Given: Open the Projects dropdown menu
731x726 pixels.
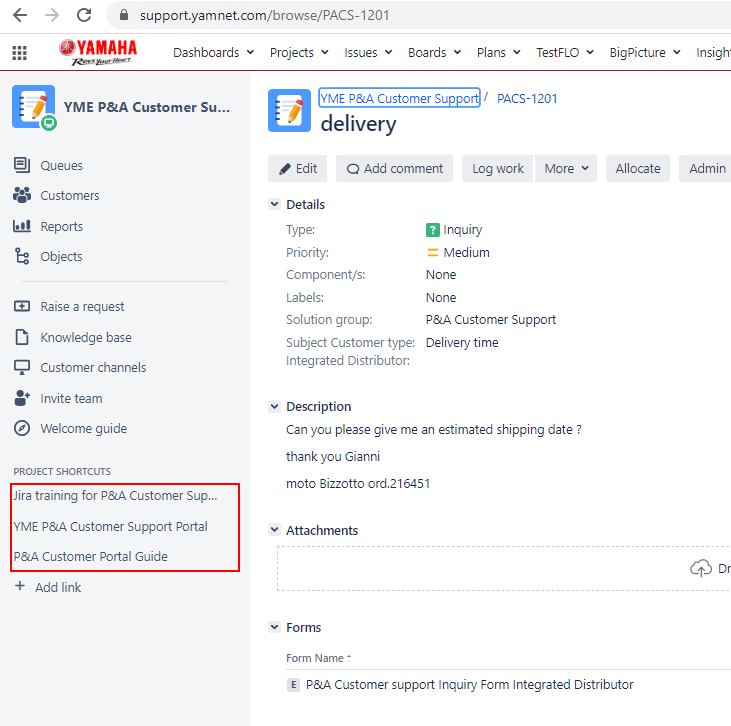Looking at the screenshot, I should pos(299,52).
